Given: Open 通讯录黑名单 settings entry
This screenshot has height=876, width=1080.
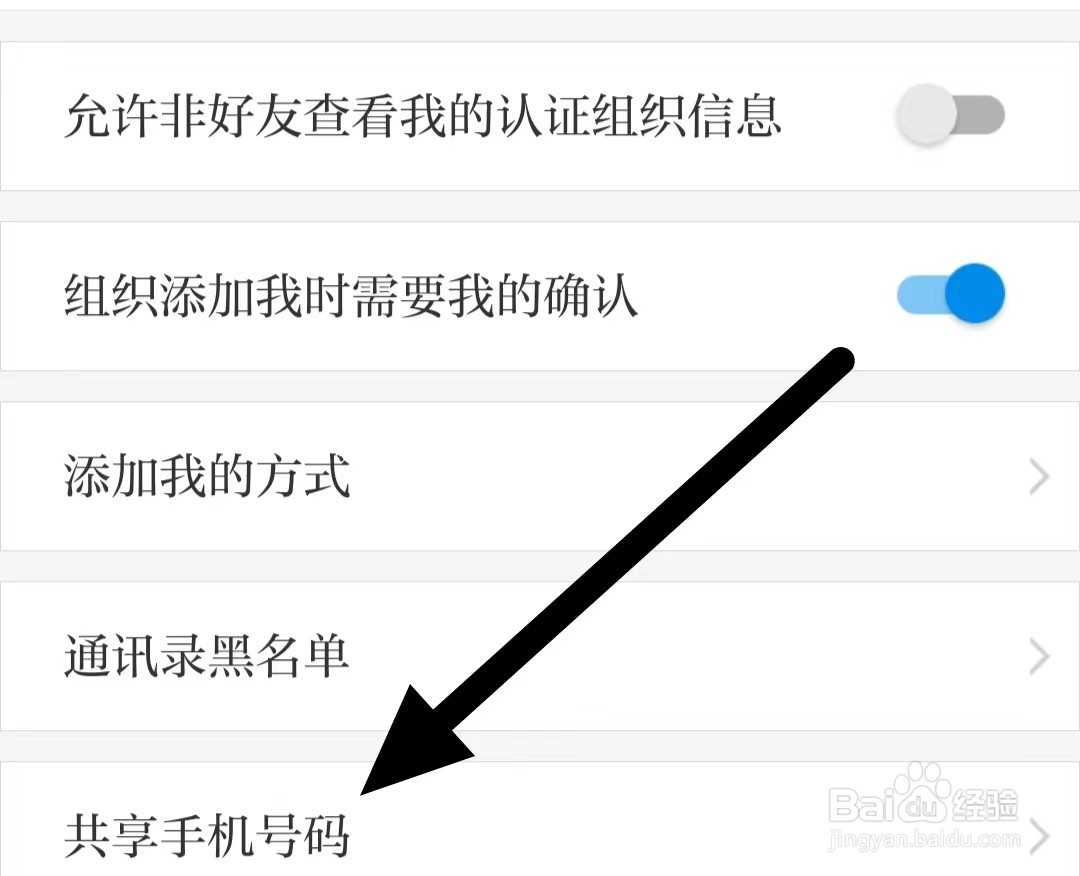Looking at the screenshot, I should (x=540, y=656).
